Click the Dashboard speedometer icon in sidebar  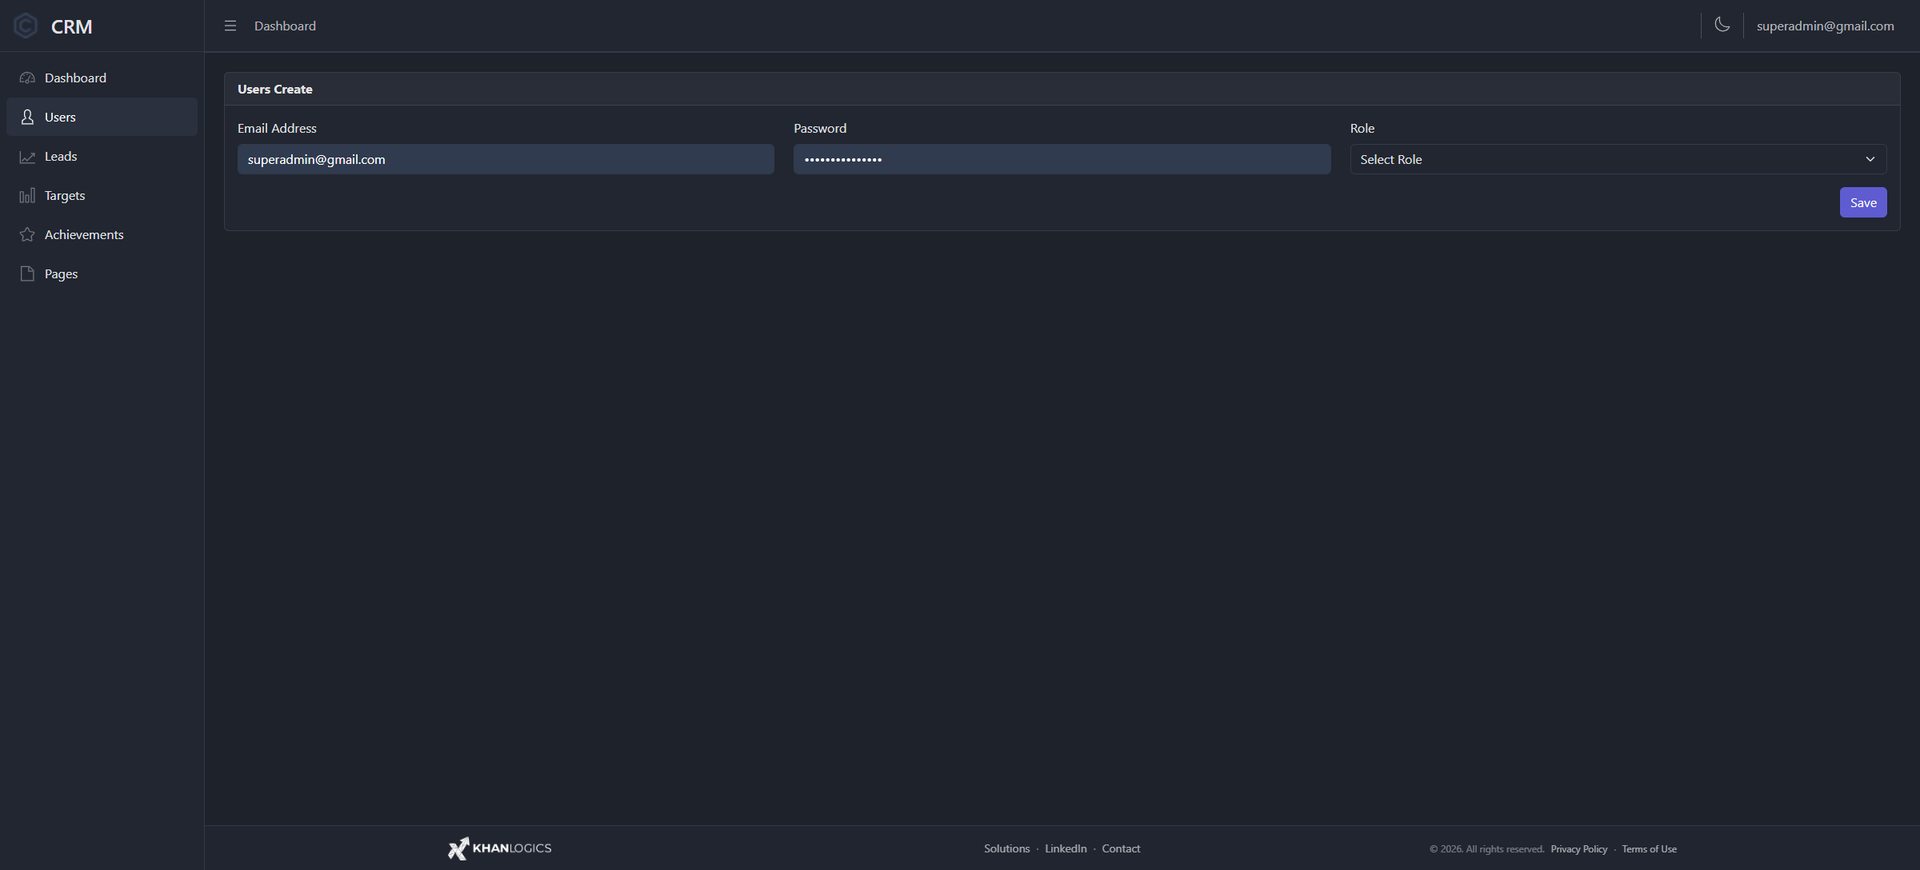27,78
